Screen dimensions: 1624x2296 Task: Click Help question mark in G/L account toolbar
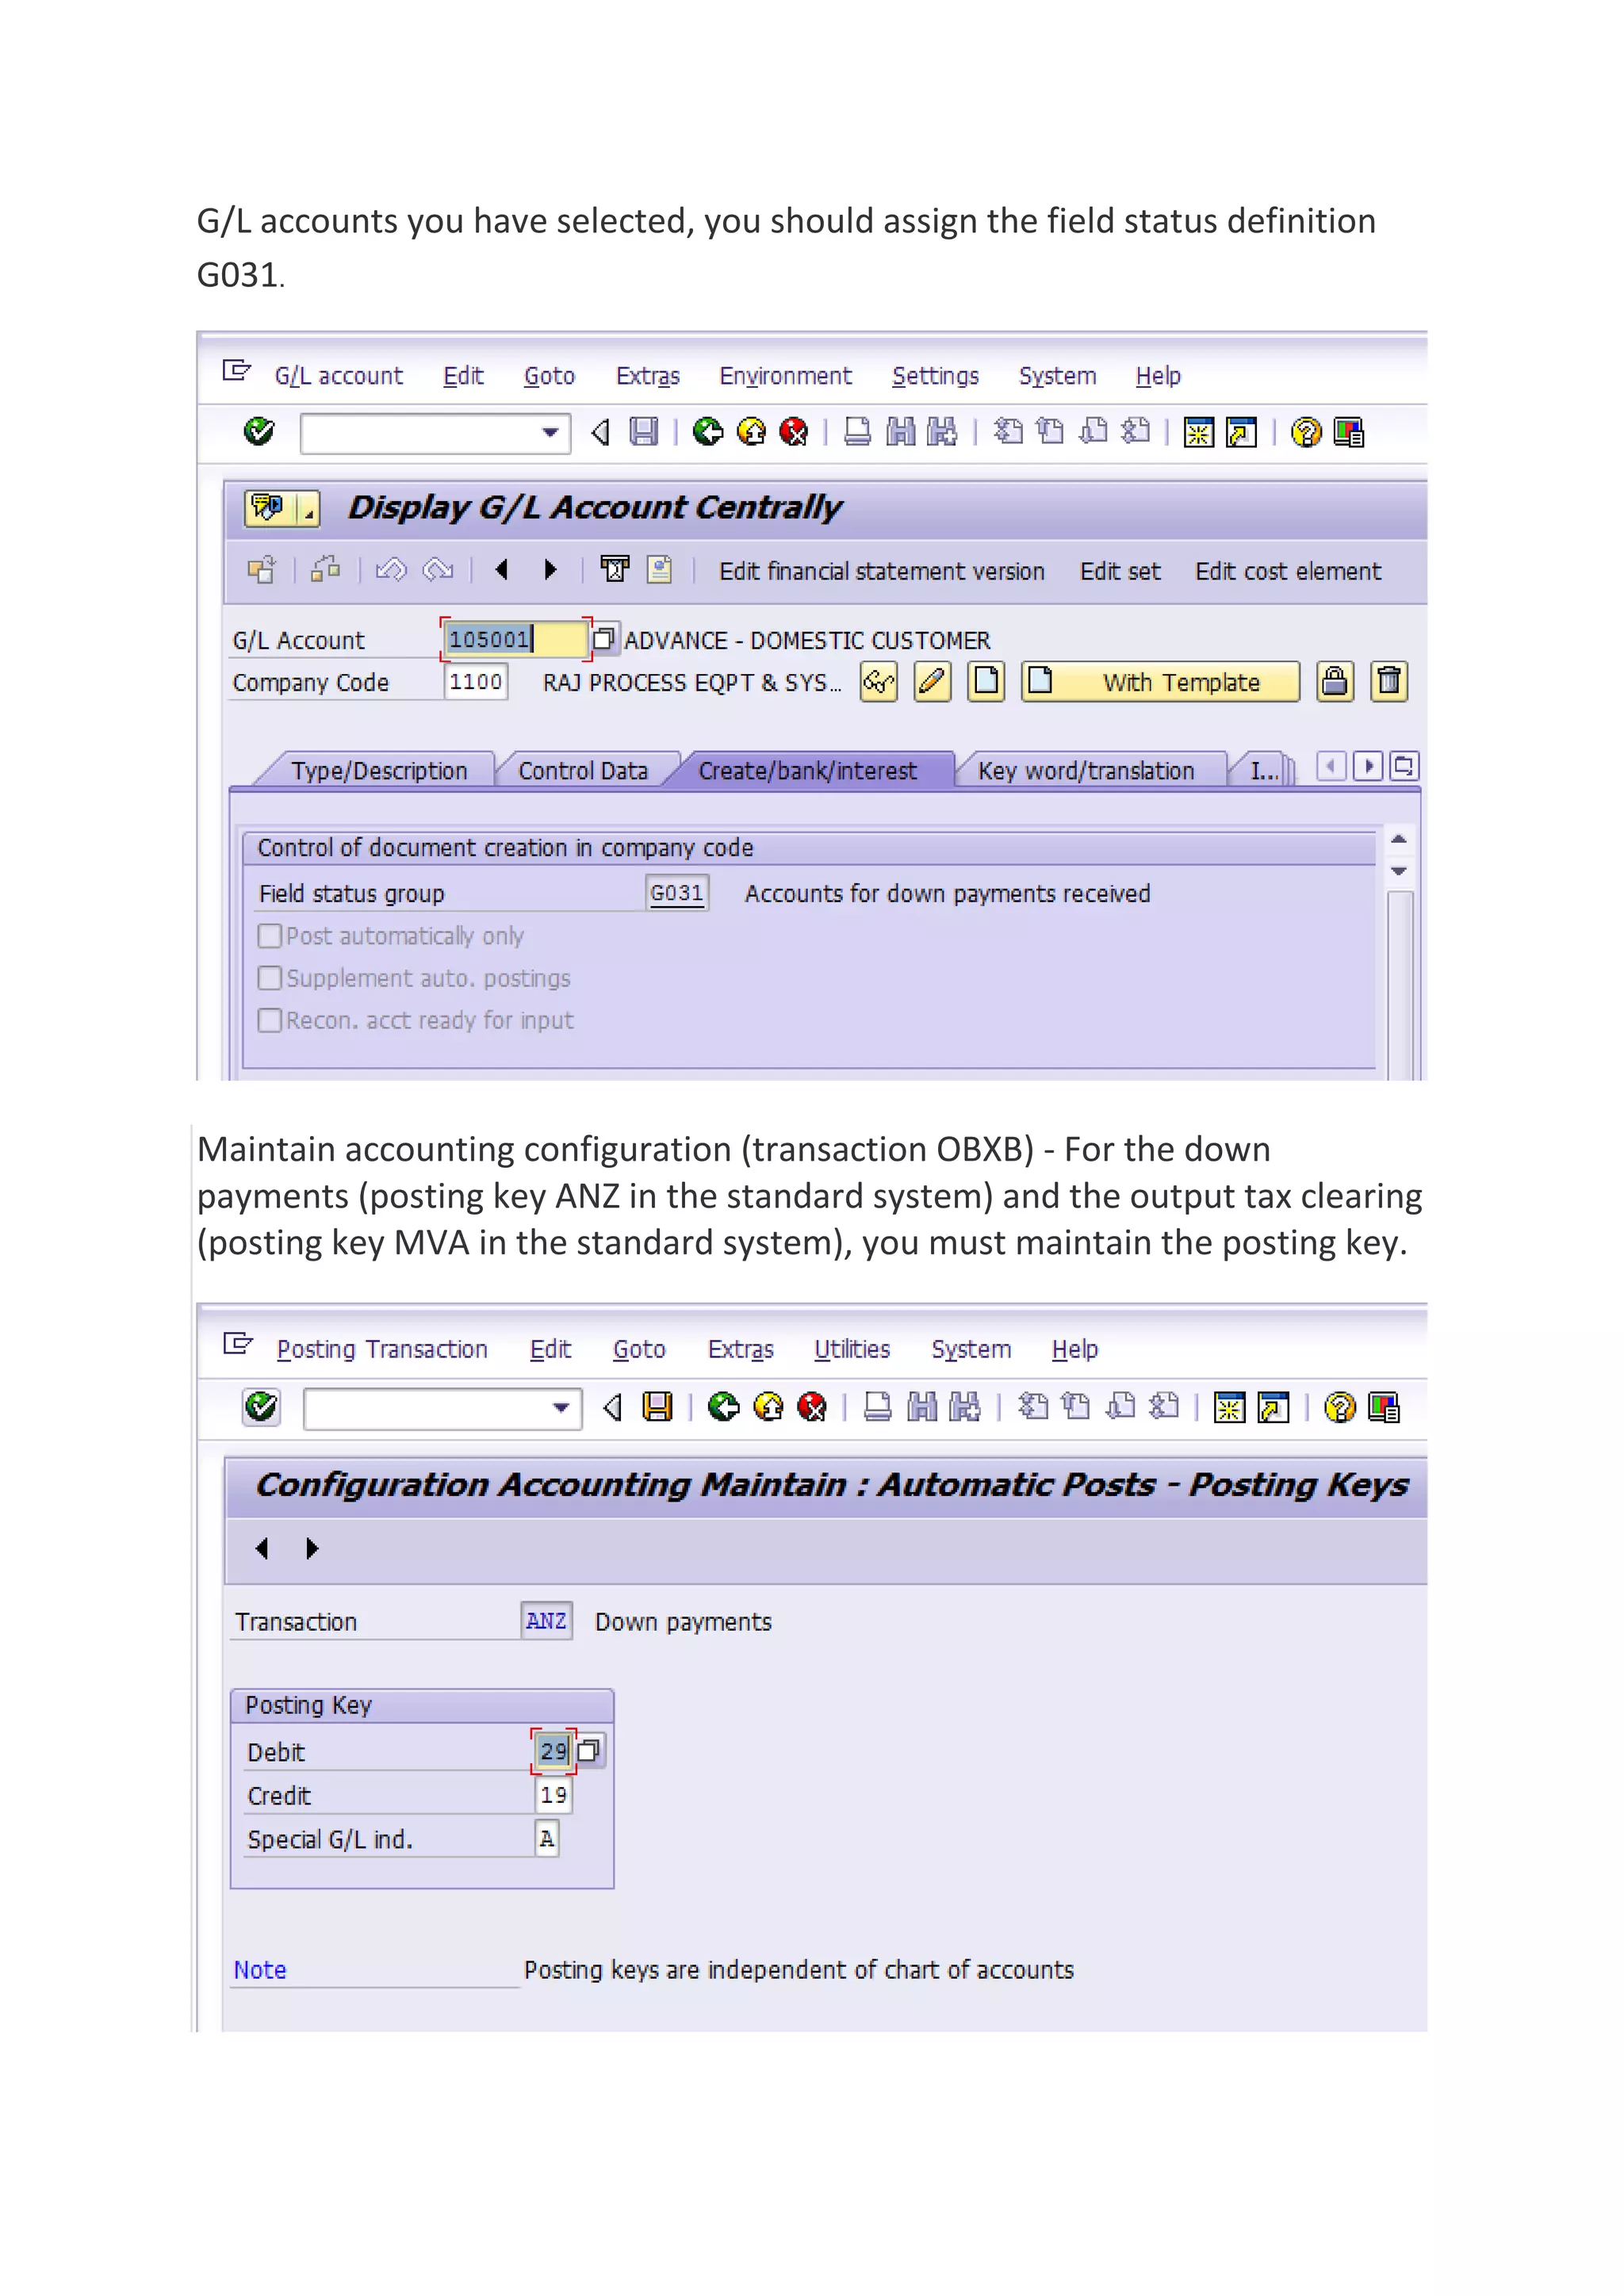(1306, 432)
